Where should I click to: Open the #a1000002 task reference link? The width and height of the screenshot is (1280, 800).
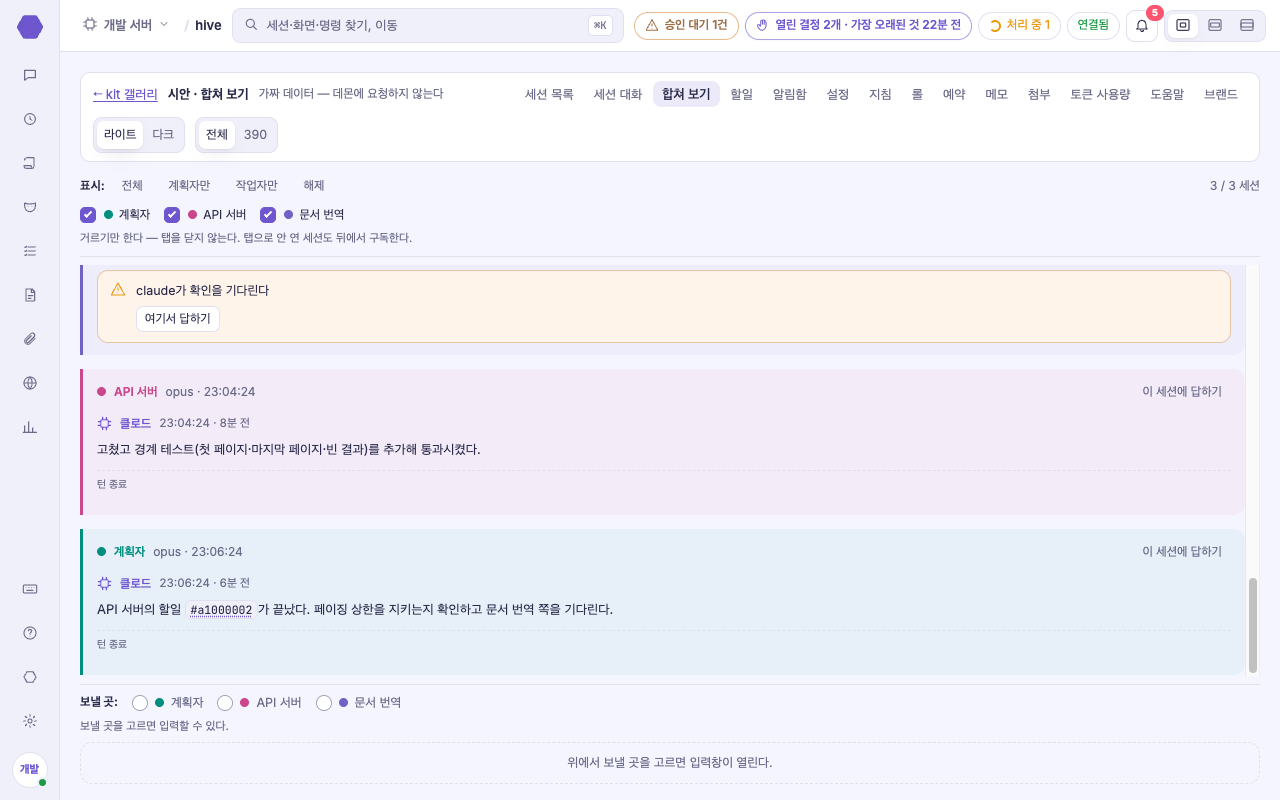(x=221, y=610)
